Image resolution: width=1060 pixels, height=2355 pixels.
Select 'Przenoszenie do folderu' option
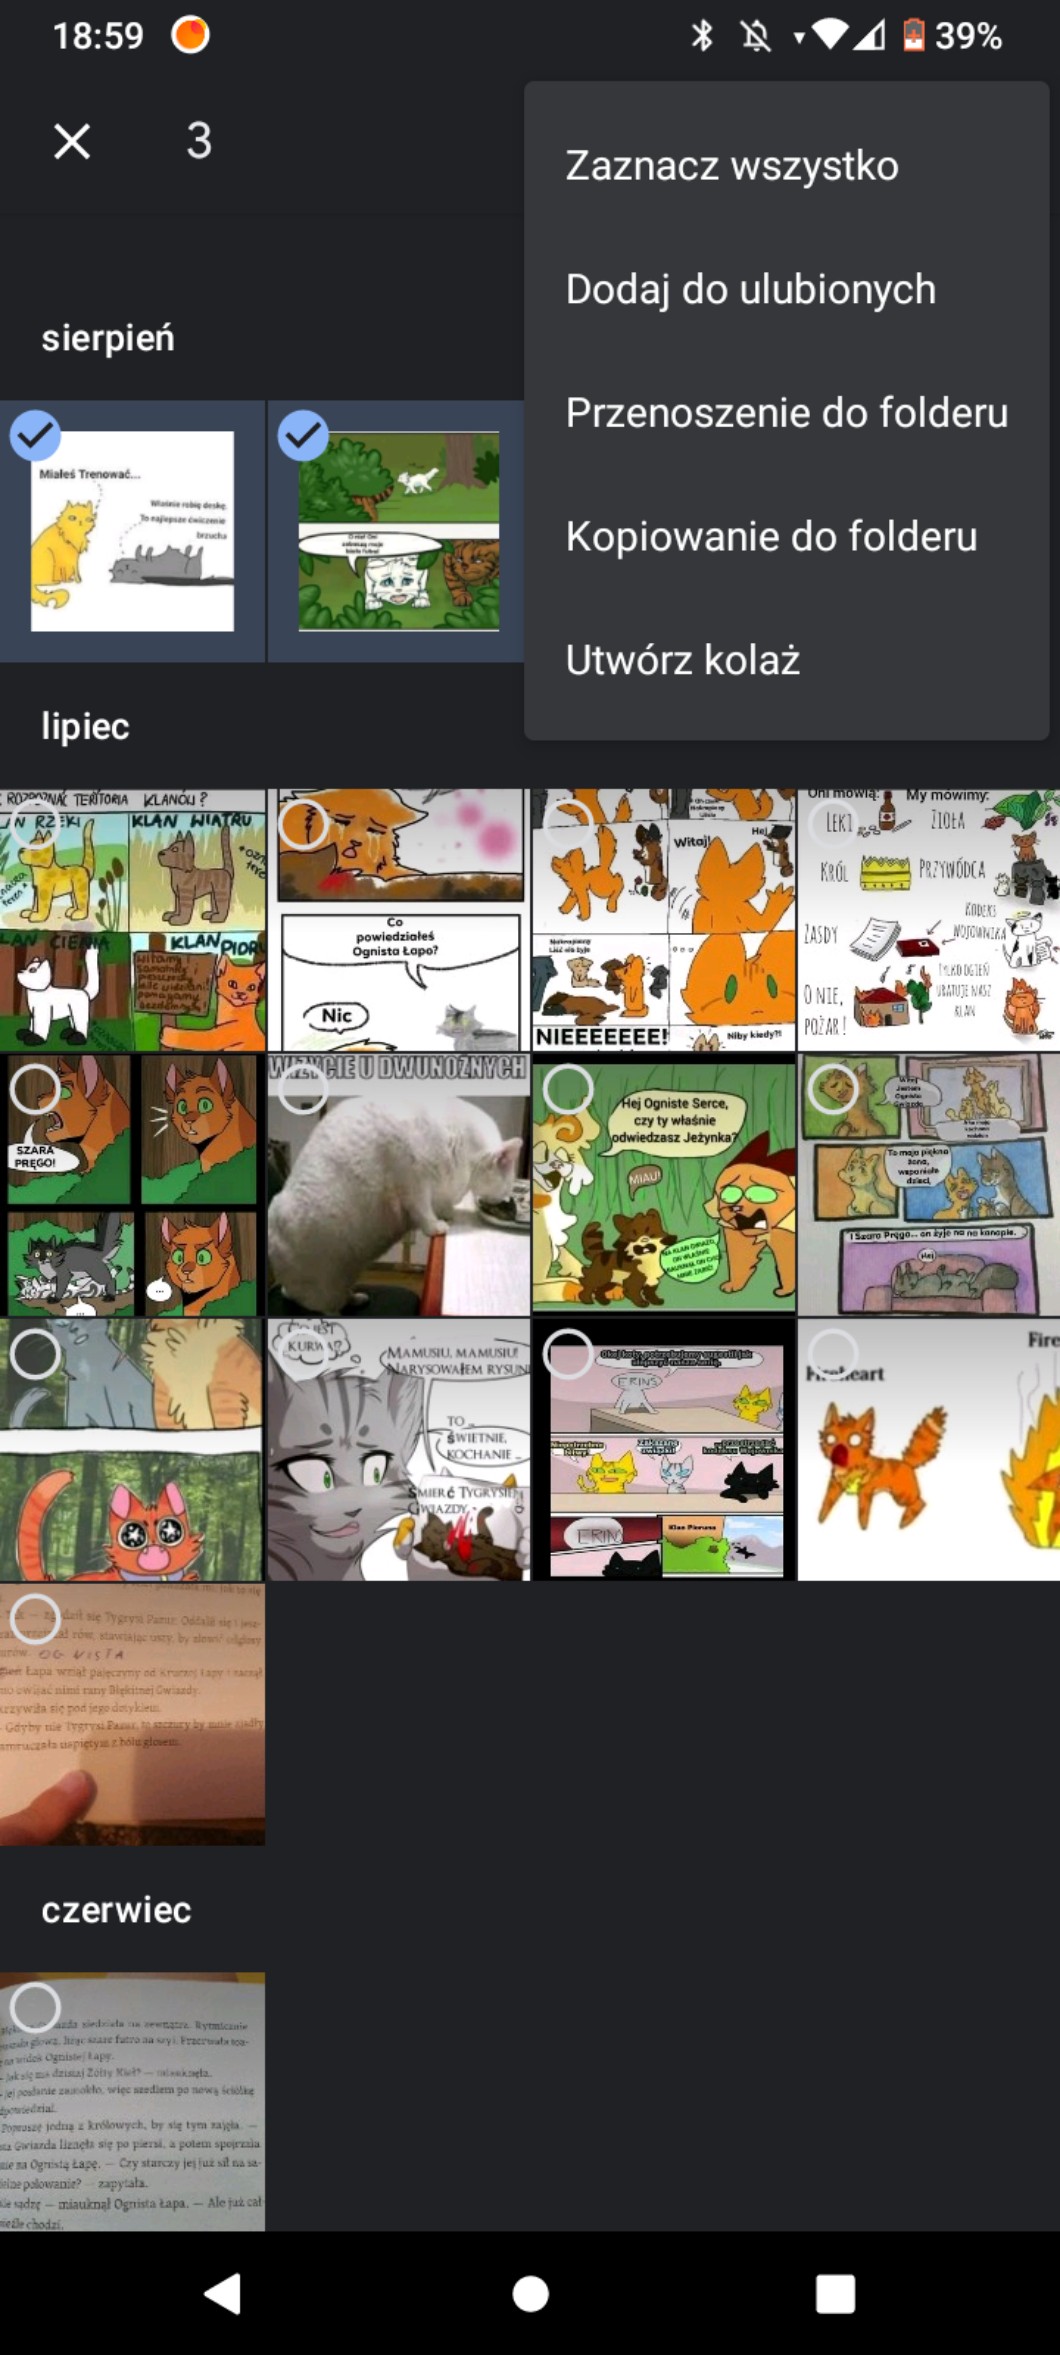point(786,413)
